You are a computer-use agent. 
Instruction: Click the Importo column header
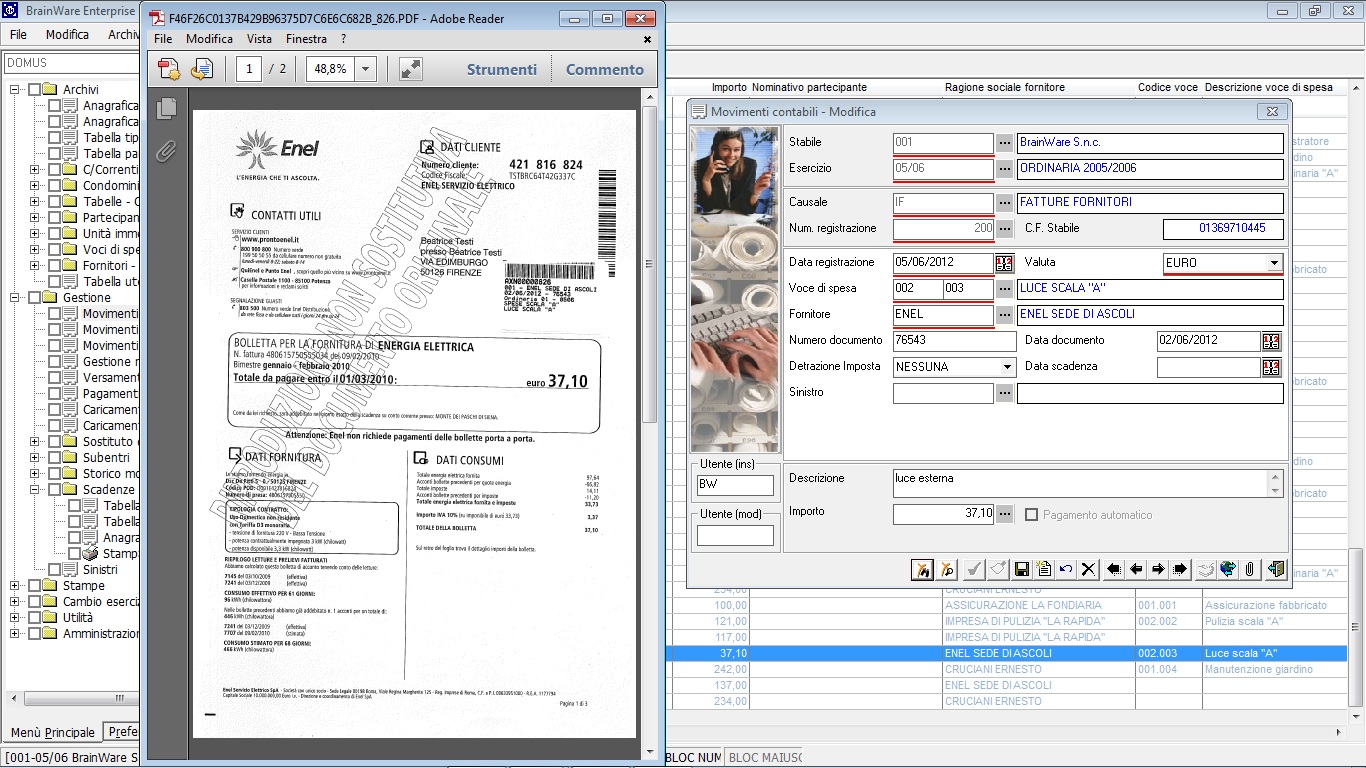pyautogui.click(x=730, y=87)
